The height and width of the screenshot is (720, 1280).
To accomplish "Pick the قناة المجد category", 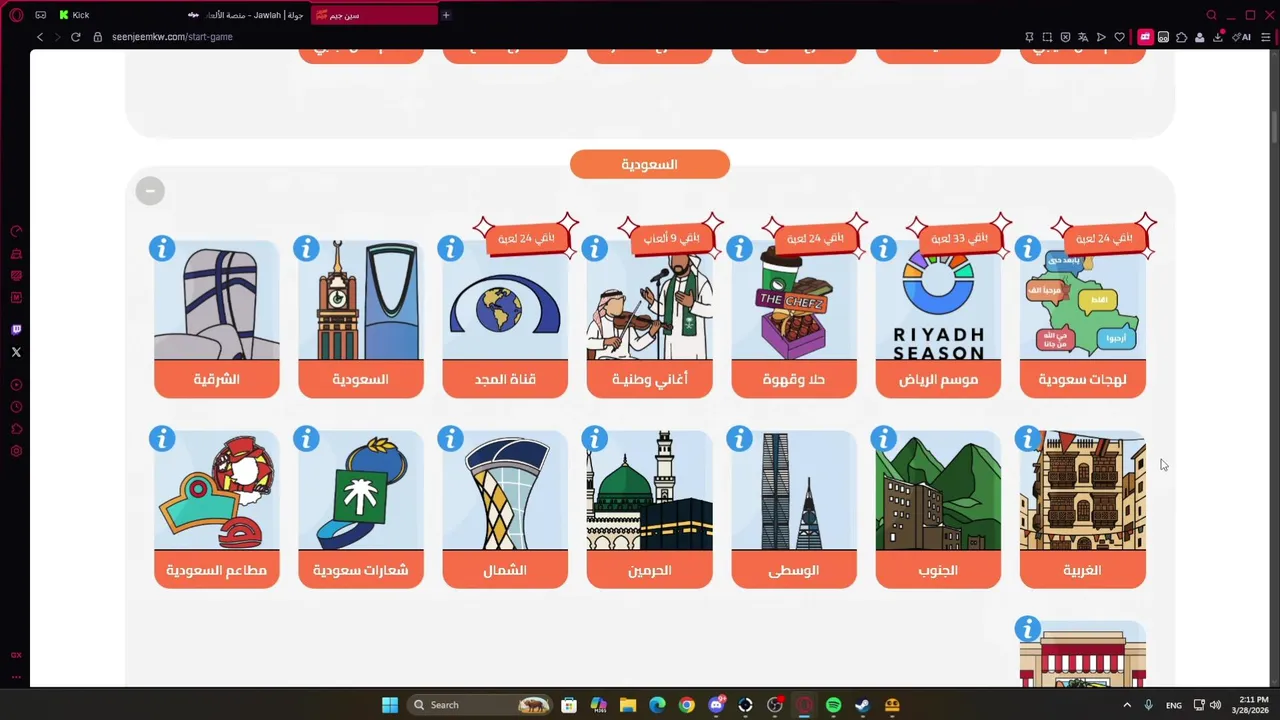I will [505, 319].
